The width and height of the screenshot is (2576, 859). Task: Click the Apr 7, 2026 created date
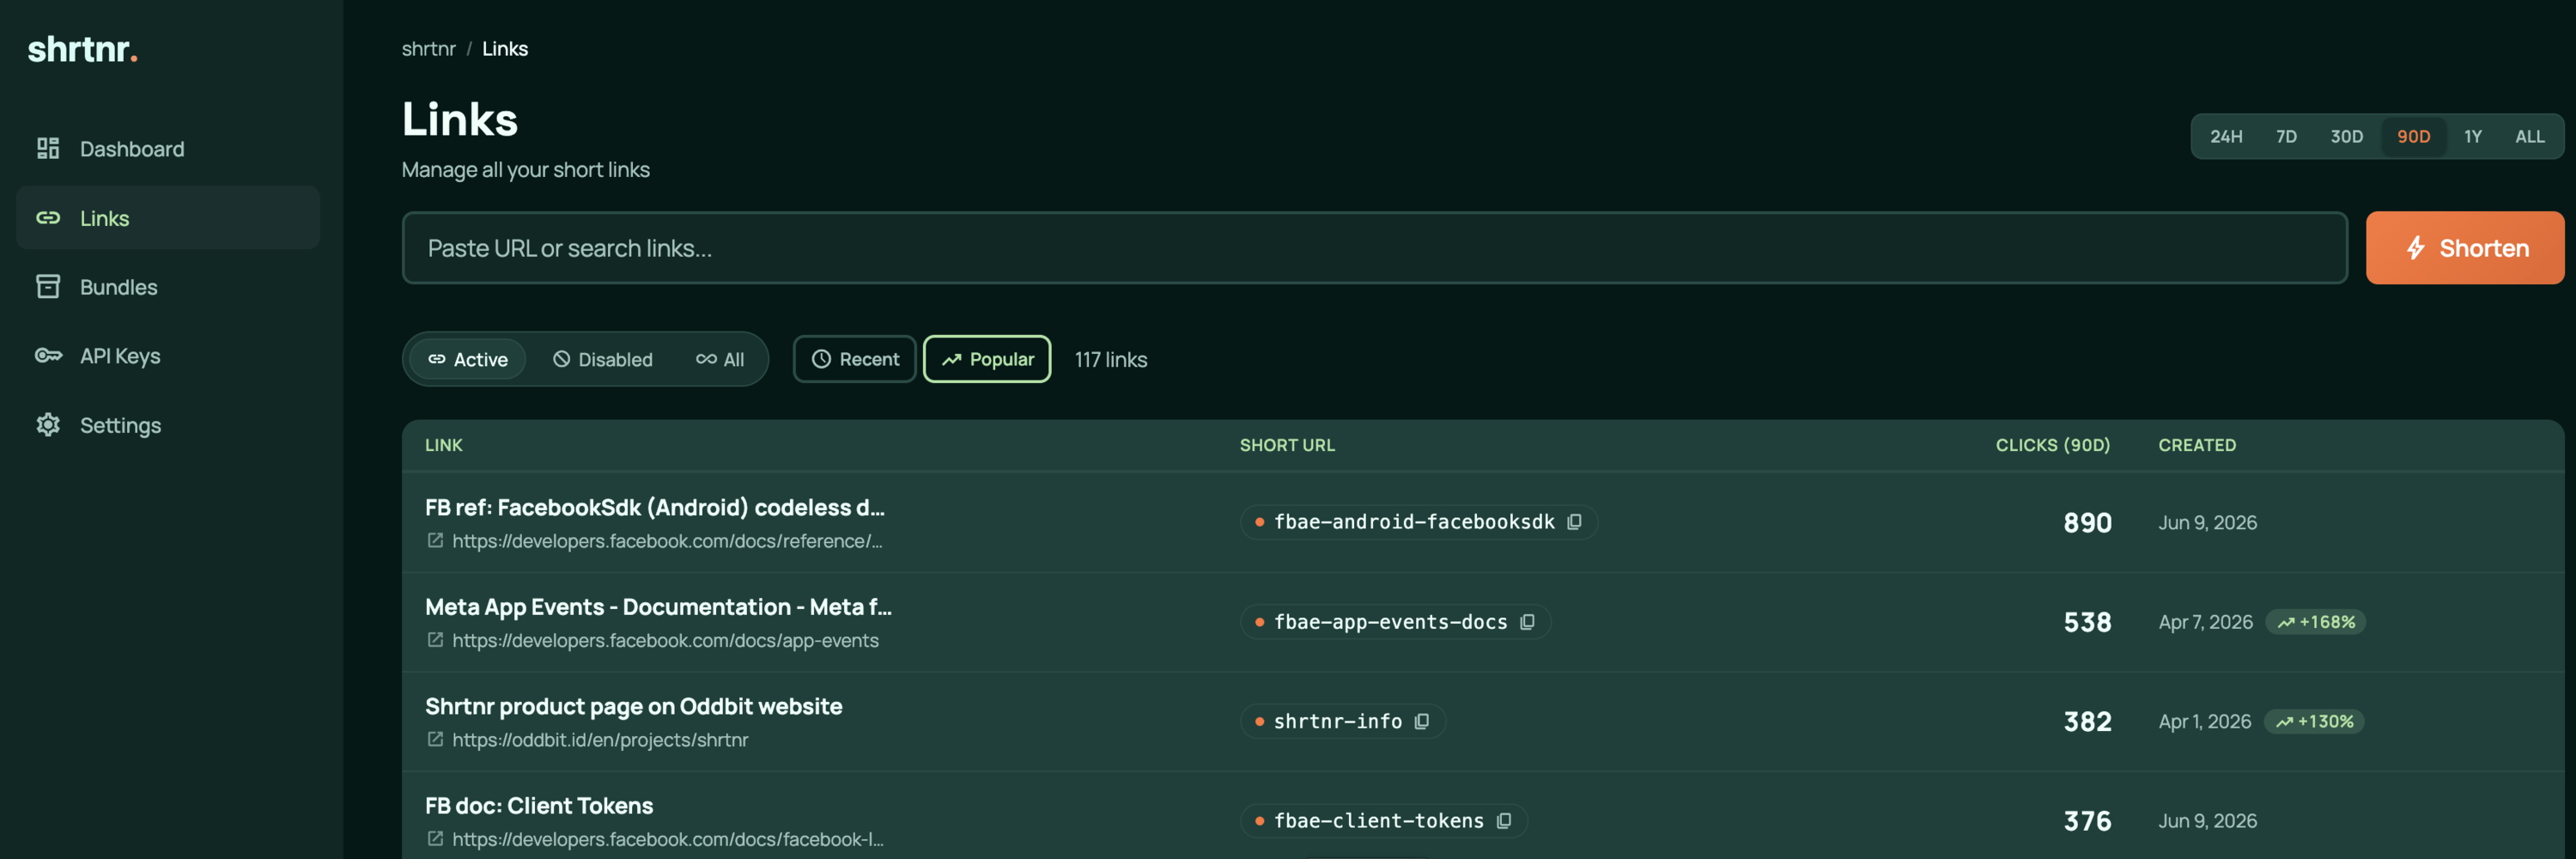click(2205, 622)
